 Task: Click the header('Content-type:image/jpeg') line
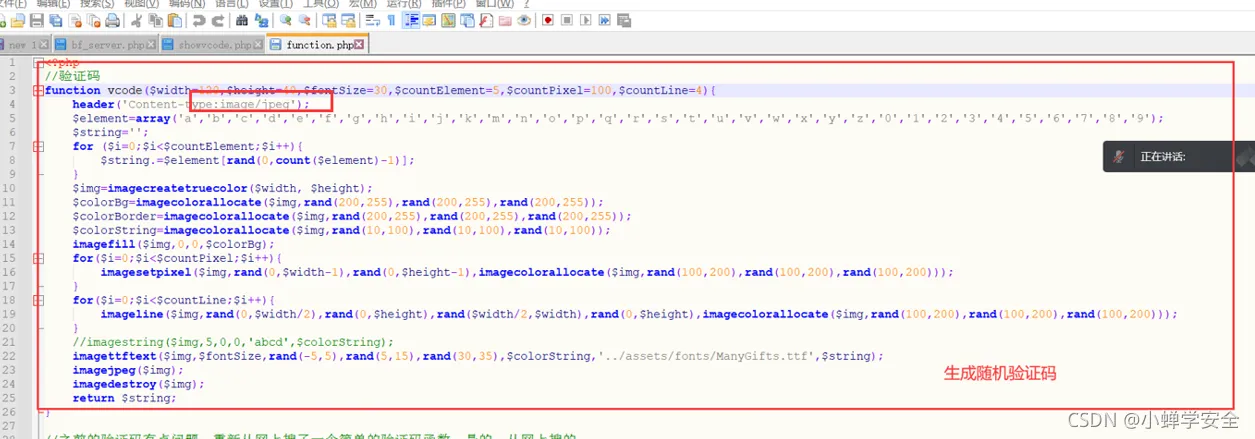191,104
